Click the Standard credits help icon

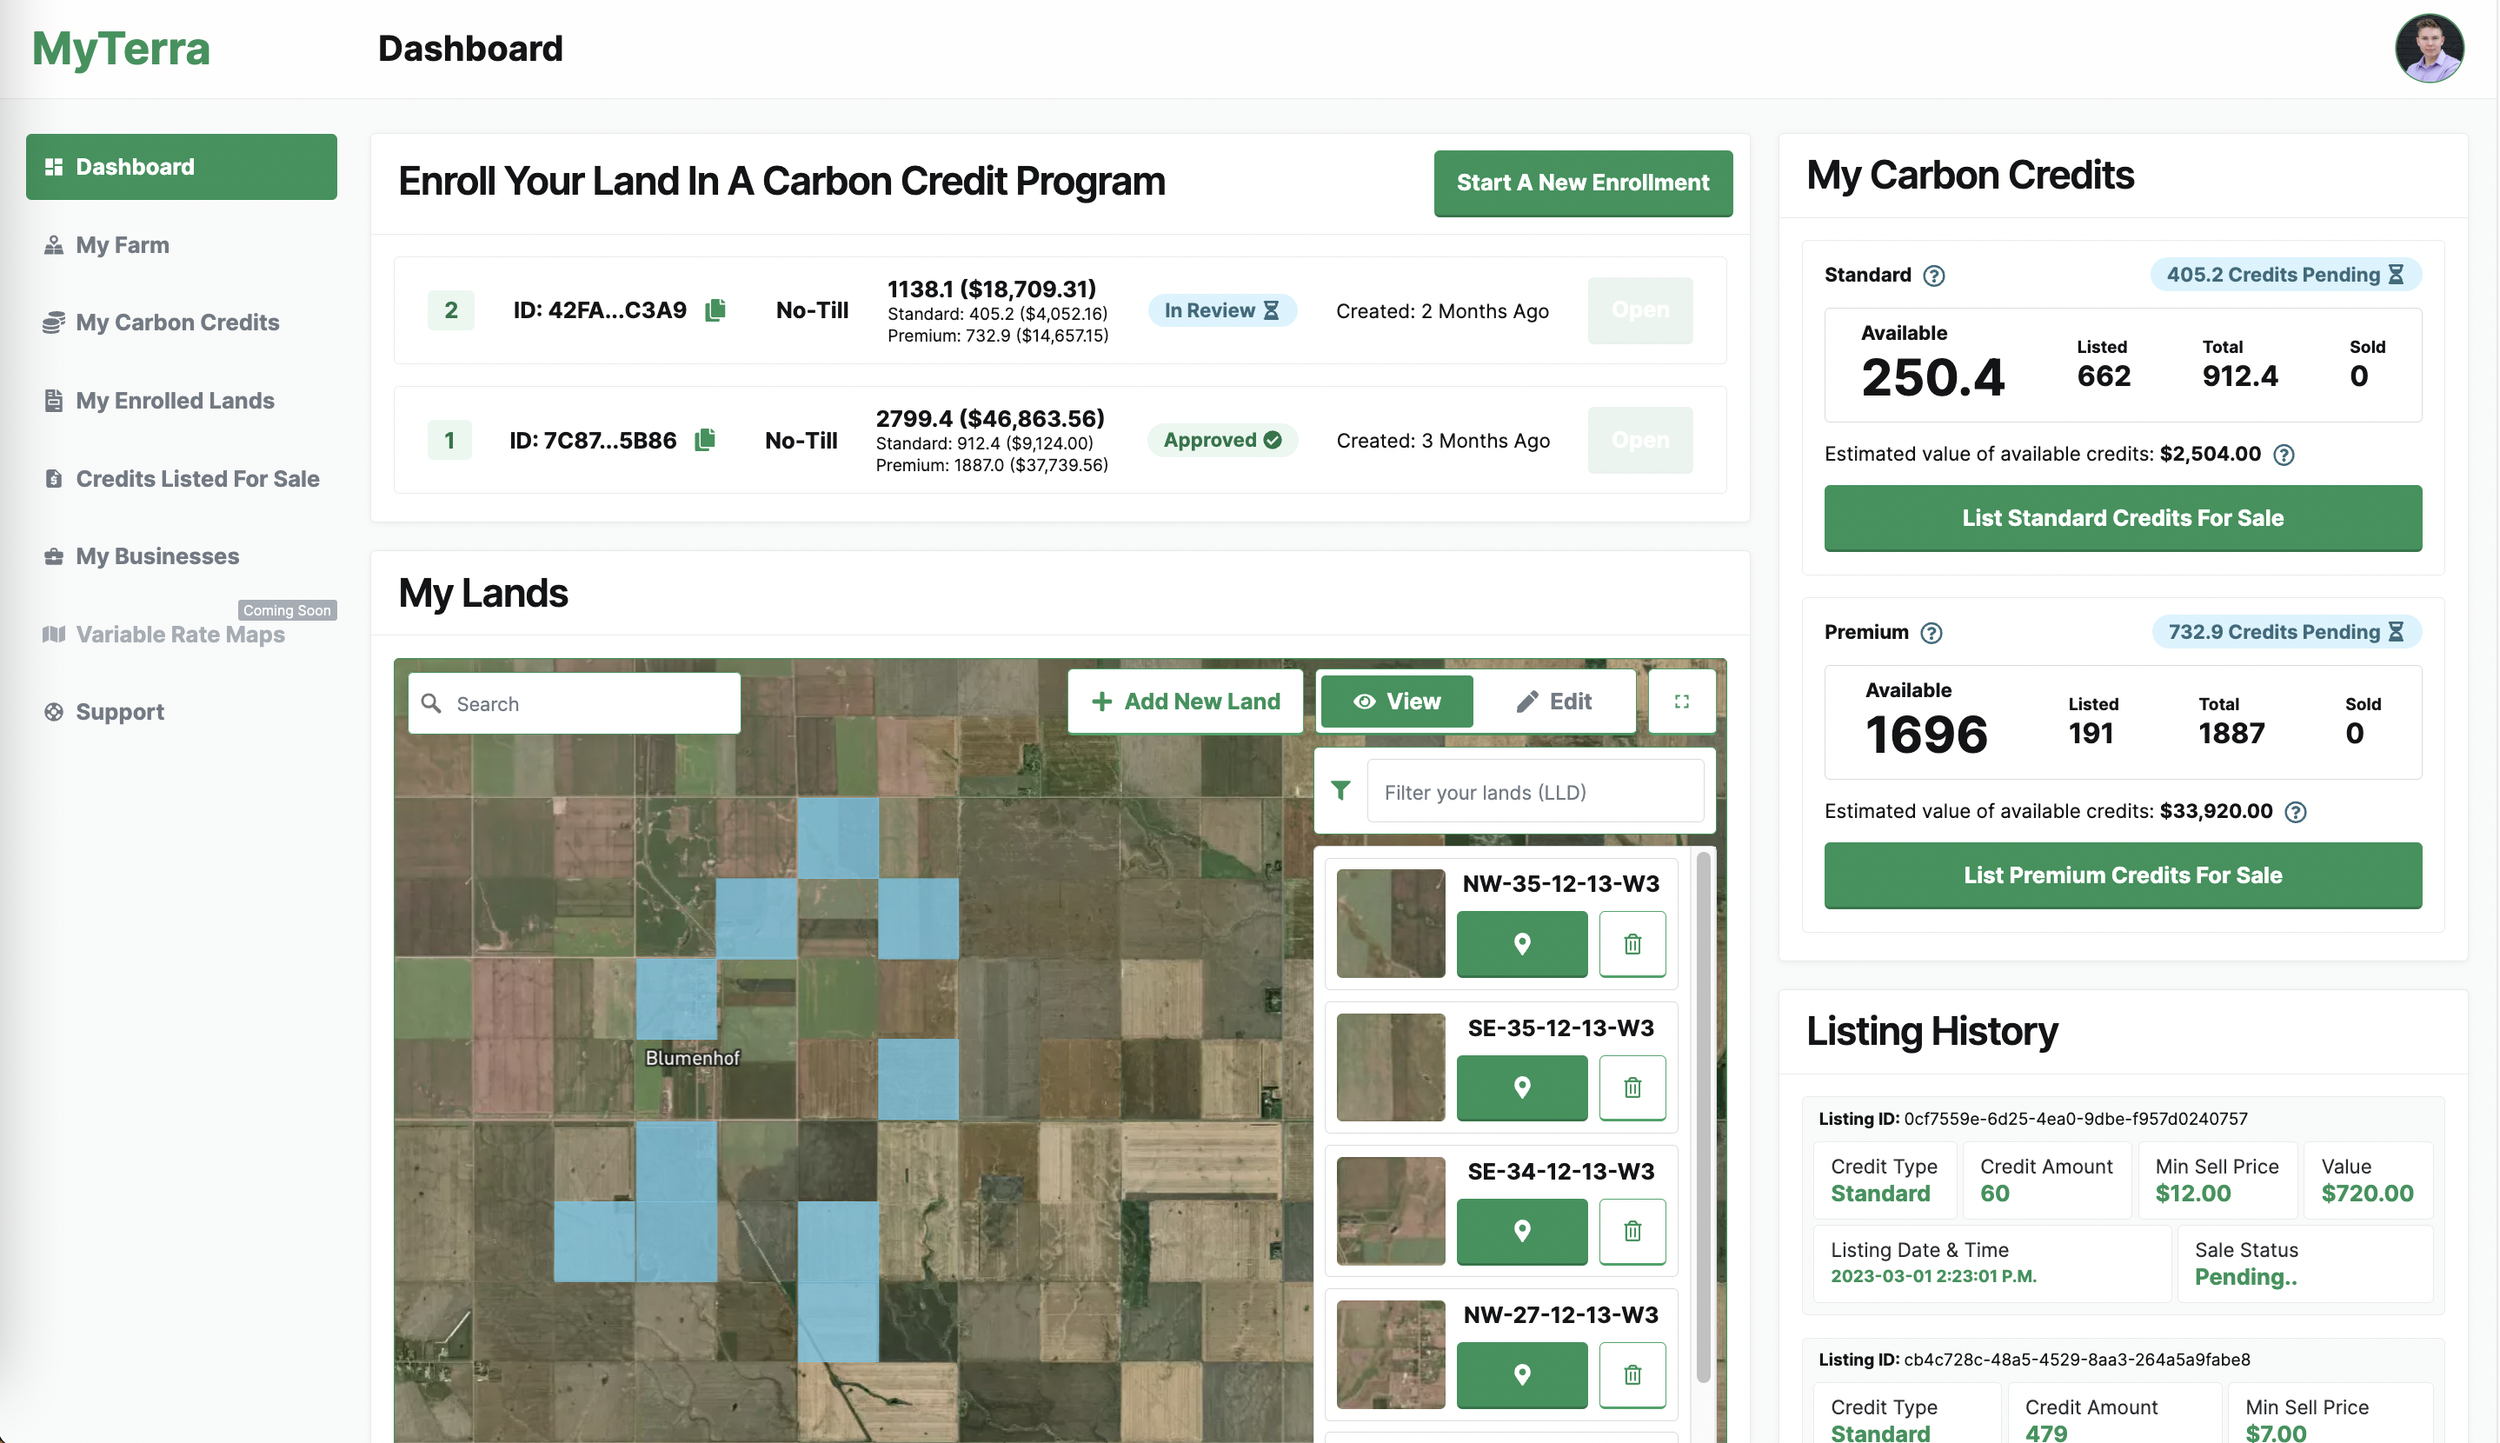click(x=1934, y=276)
